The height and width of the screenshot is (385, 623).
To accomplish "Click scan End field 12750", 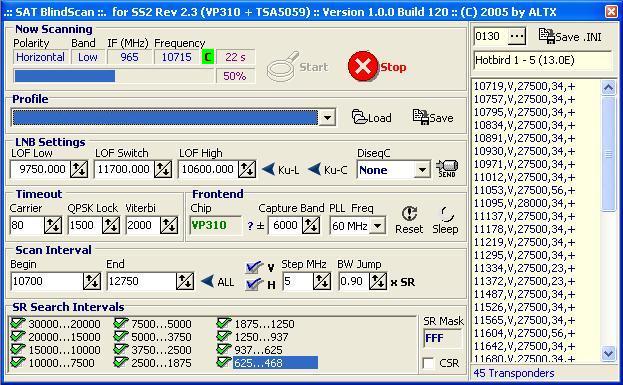I will click(141, 281).
